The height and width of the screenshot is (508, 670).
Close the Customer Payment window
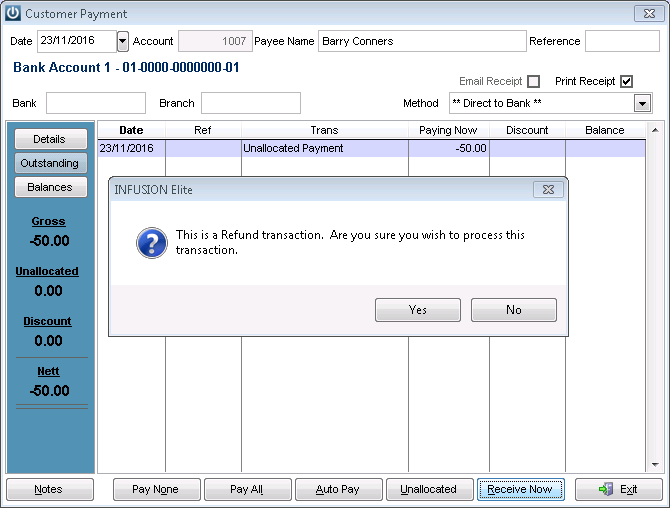649,14
